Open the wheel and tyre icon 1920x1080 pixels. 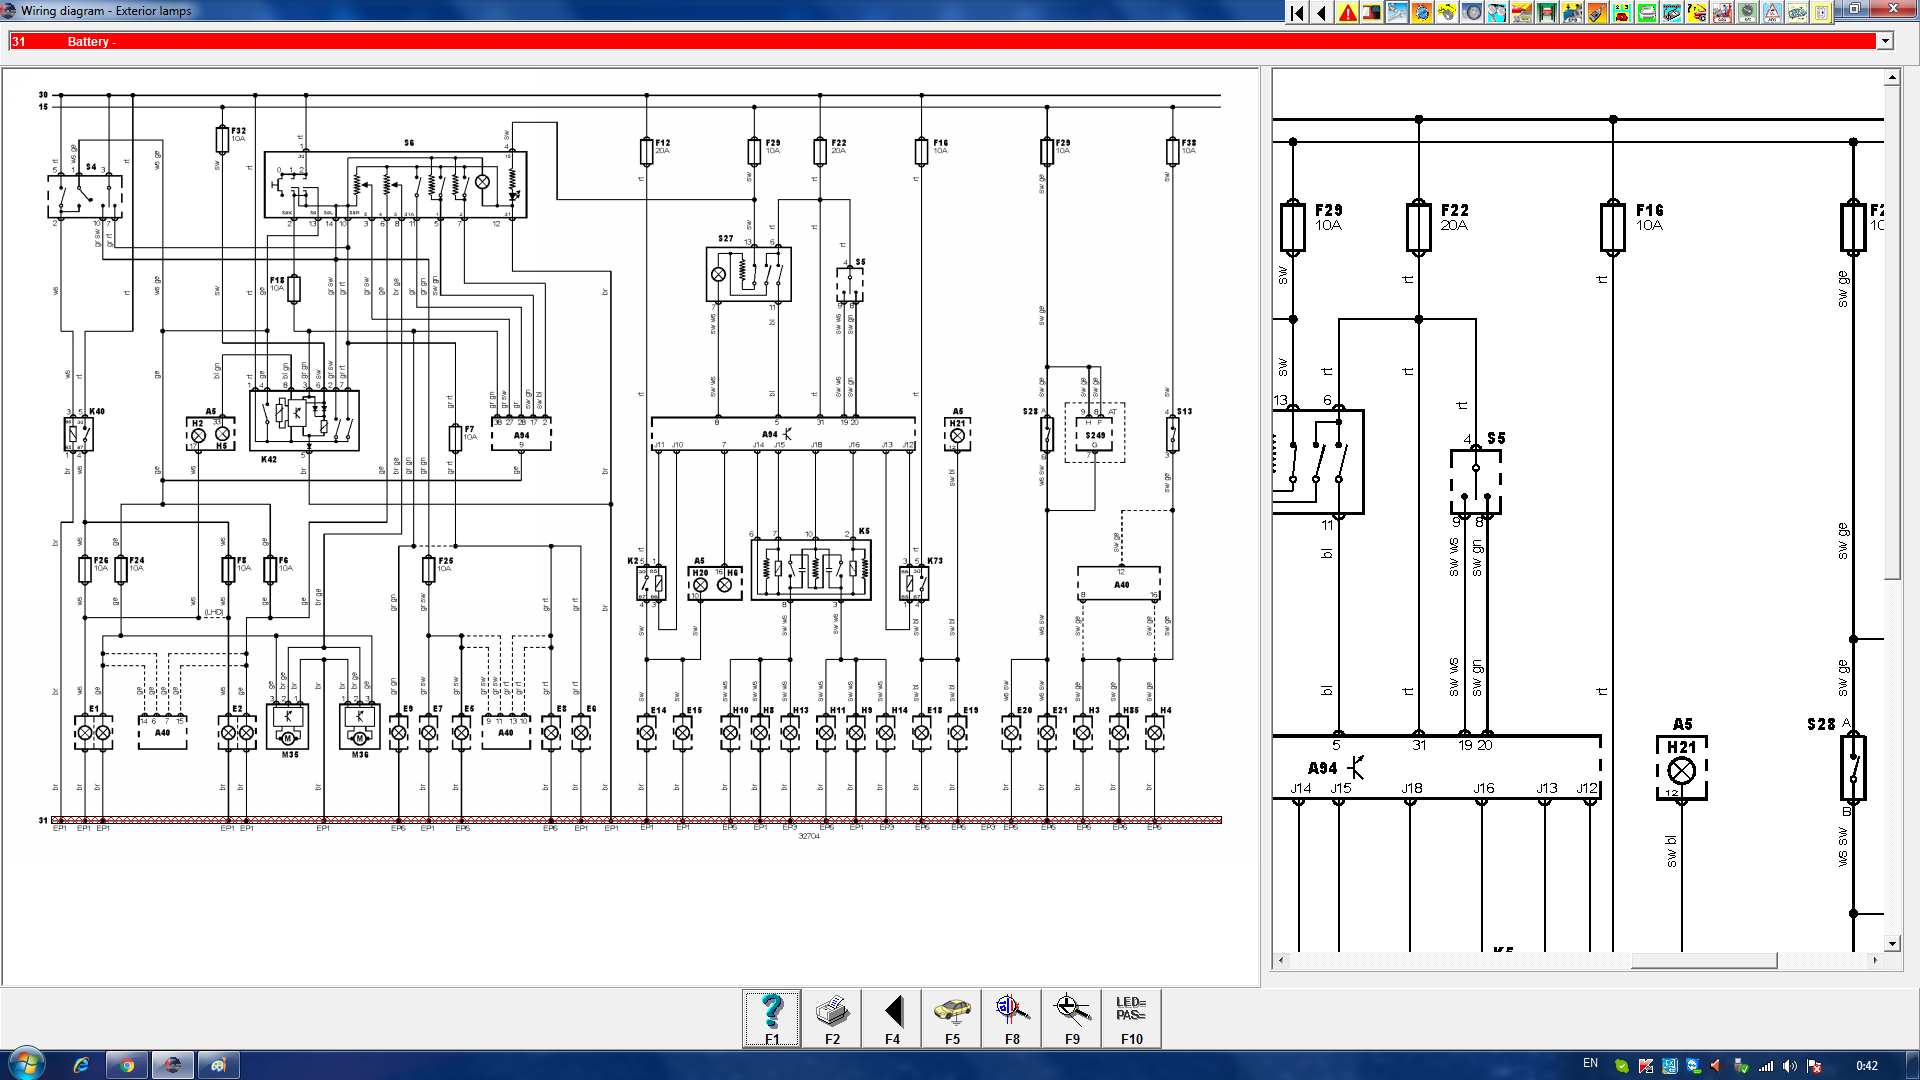pyautogui.click(x=1472, y=13)
